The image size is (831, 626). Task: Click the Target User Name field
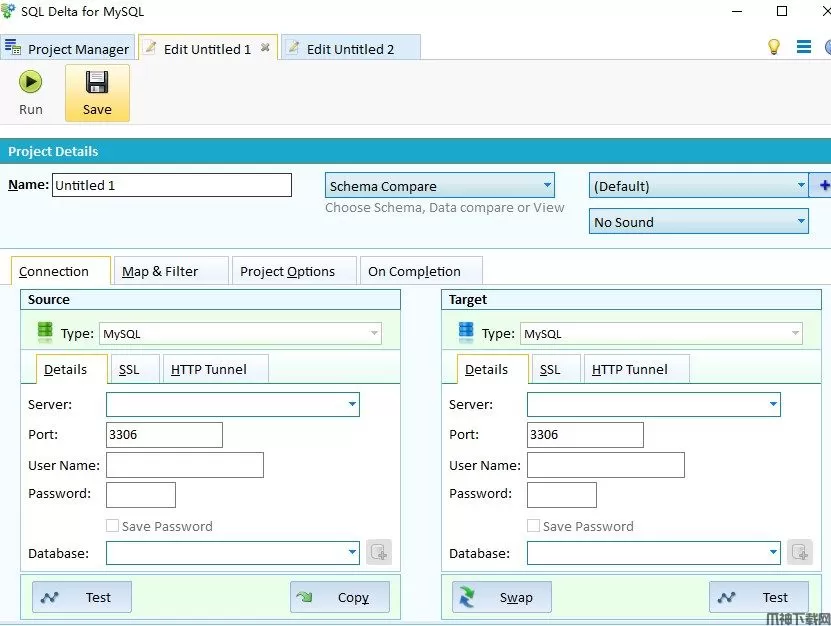click(x=606, y=465)
